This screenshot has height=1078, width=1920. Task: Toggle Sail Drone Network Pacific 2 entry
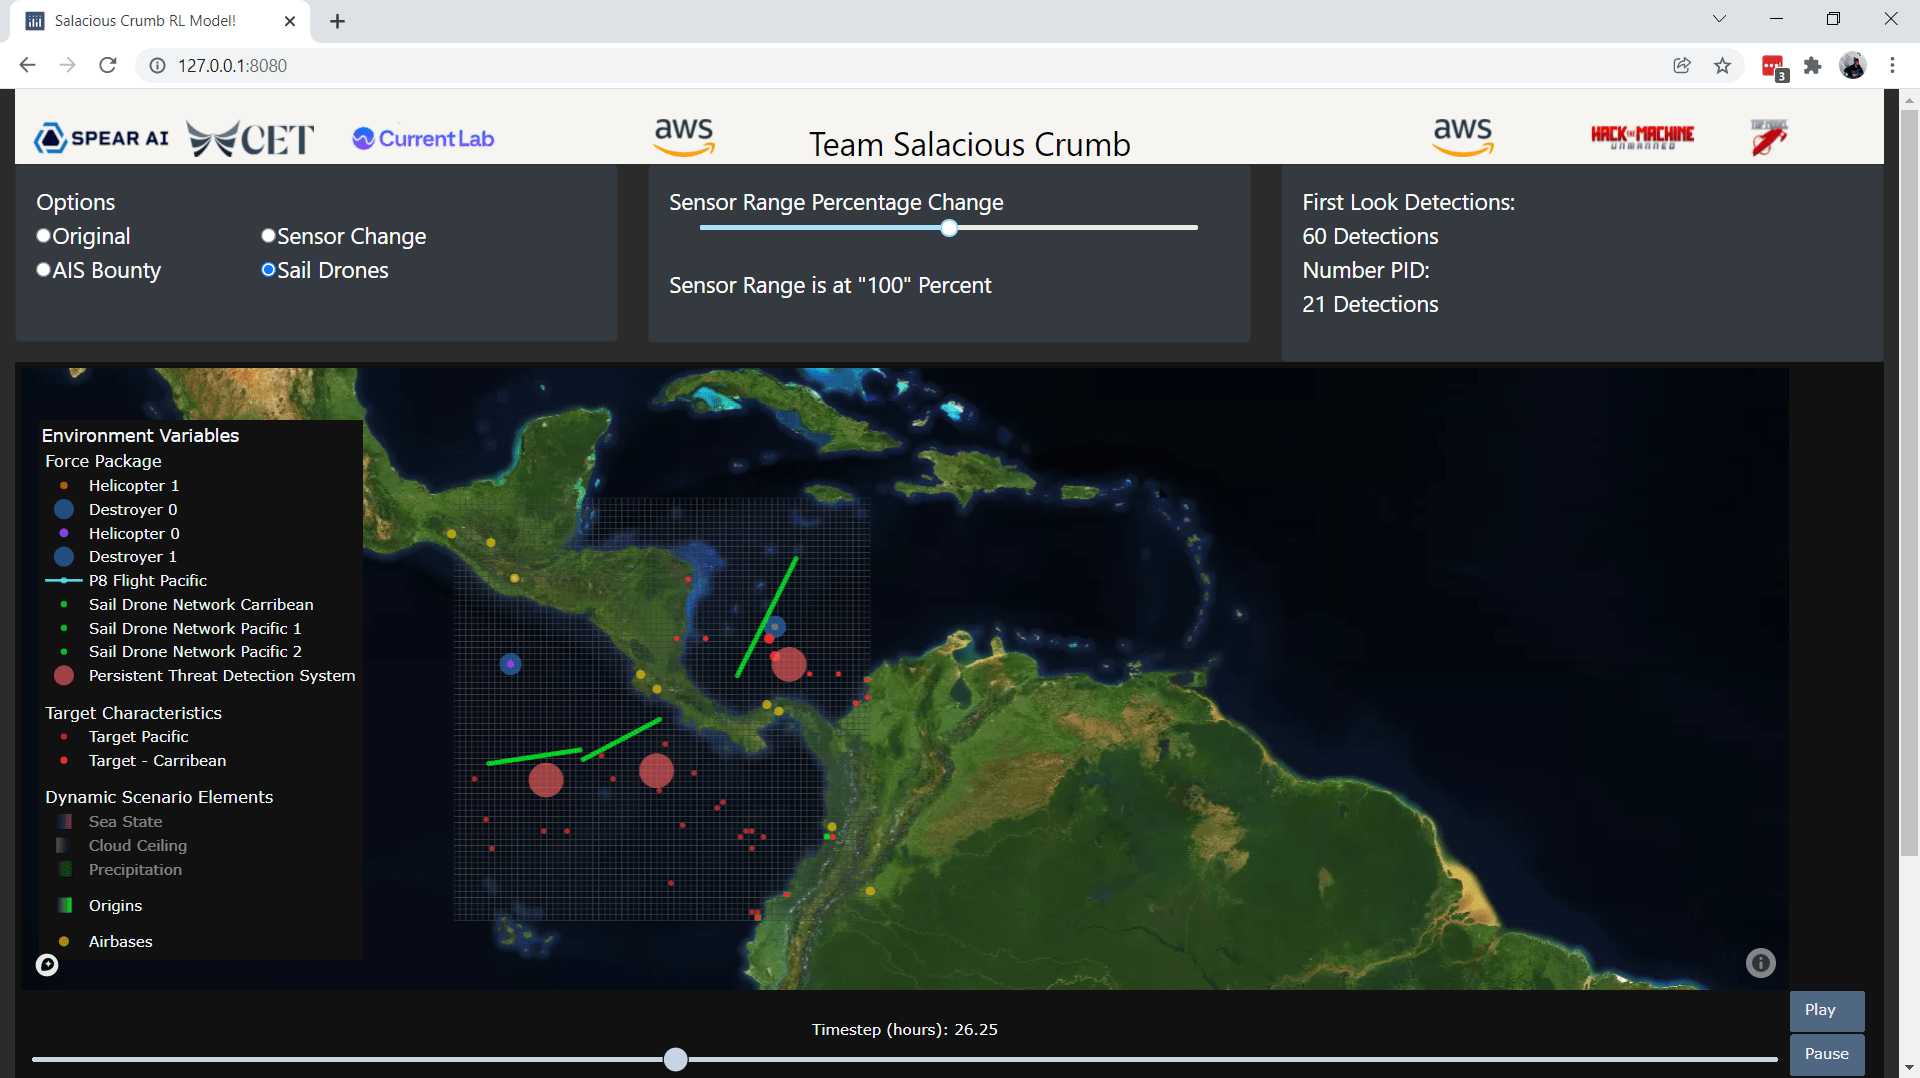click(194, 652)
